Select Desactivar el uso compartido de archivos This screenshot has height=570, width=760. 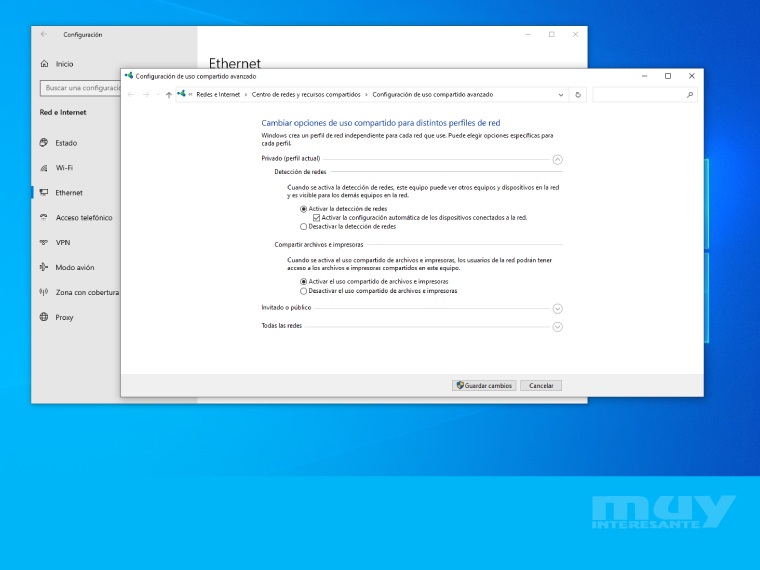[303, 291]
